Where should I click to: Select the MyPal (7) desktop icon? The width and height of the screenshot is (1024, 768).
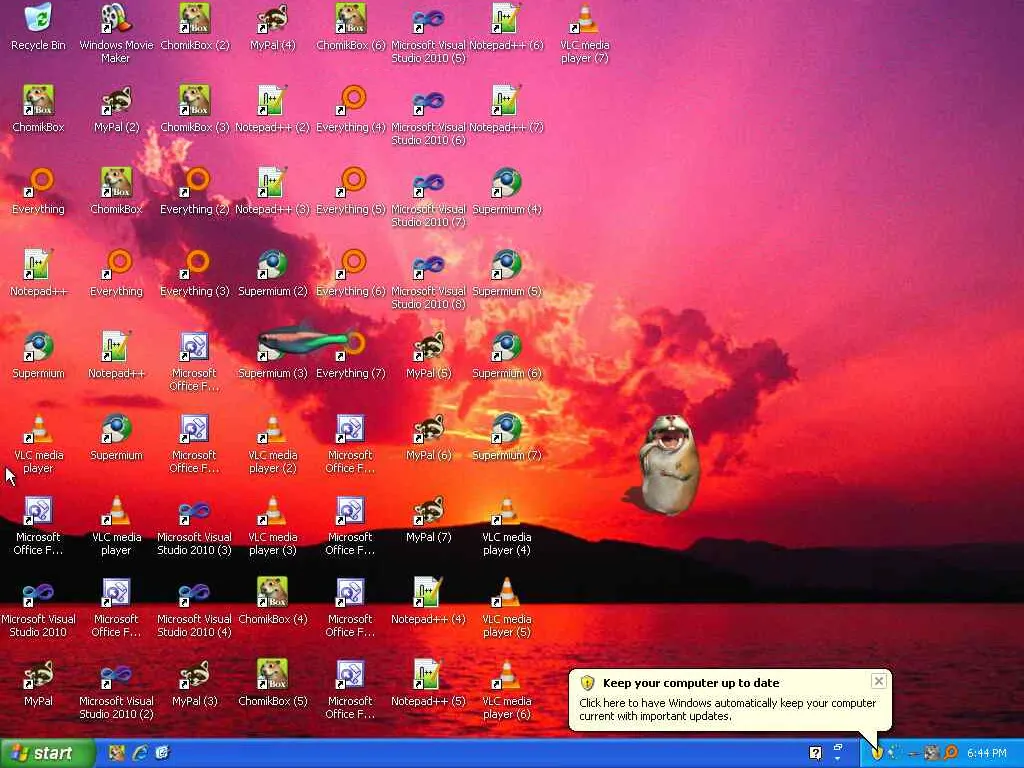[x=428, y=519]
